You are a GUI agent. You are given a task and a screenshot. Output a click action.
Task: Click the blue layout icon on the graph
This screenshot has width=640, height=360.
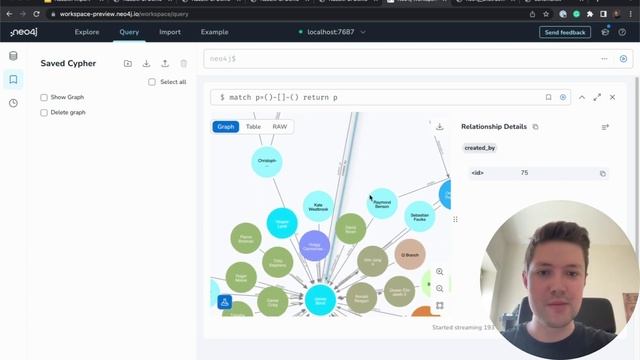click(x=224, y=302)
